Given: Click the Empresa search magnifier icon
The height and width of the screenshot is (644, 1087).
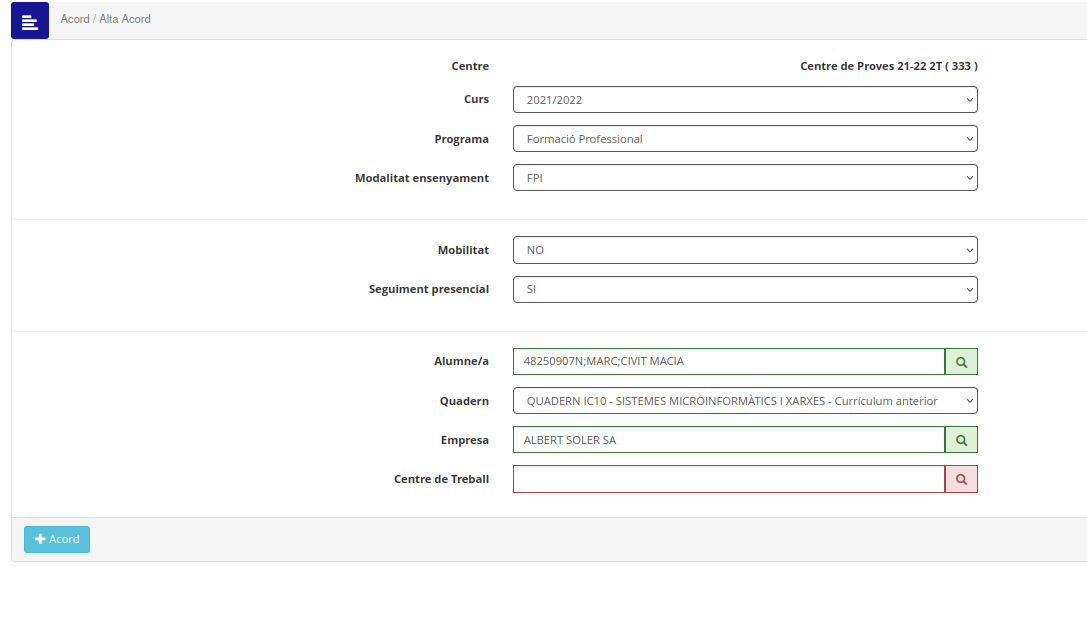Looking at the screenshot, I should click(x=961, y=440).
